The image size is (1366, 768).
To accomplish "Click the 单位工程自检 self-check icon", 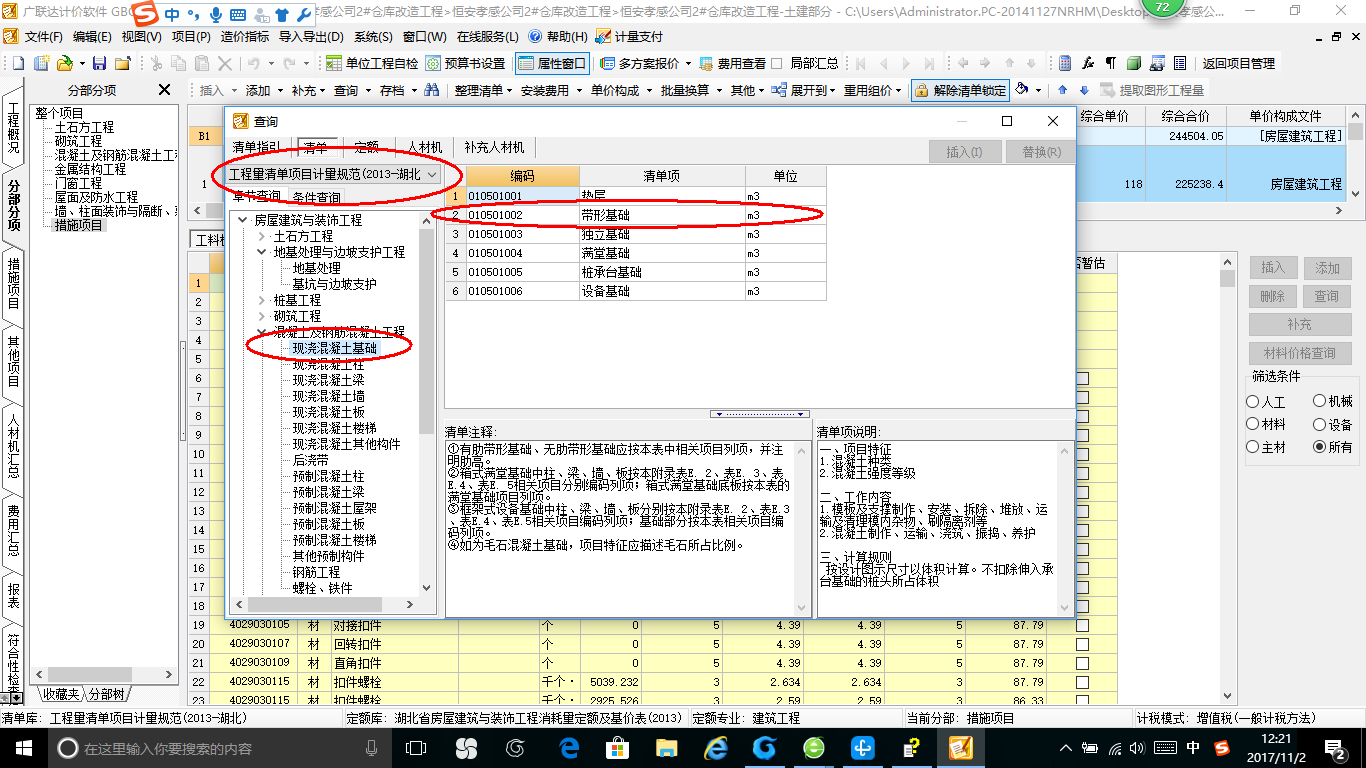I will pyautogui.click(x=334, y=63).
